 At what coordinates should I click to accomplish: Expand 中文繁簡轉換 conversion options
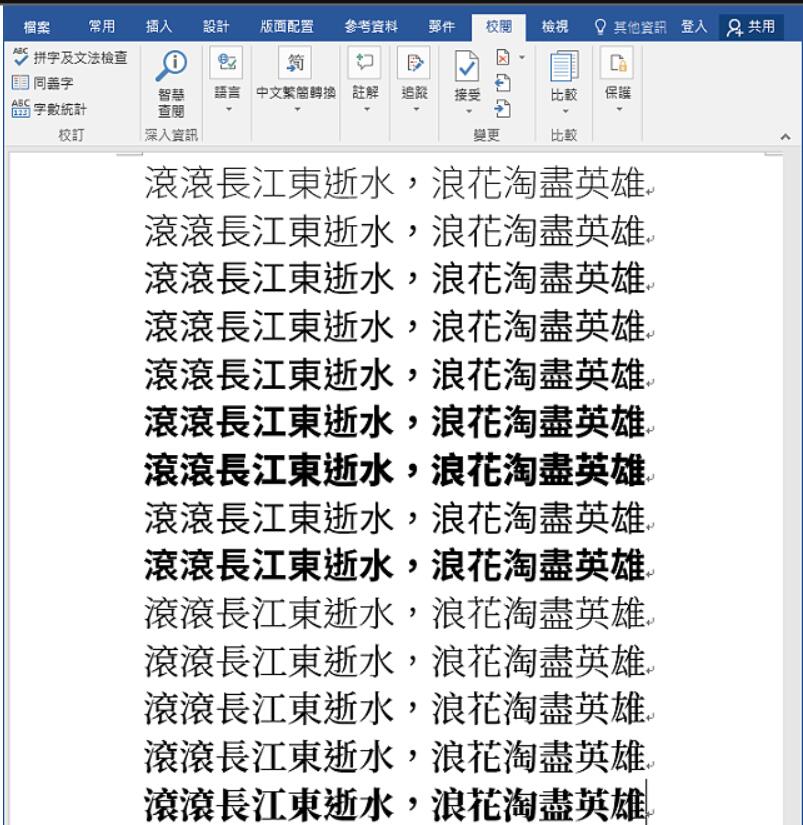coord(296,80)
